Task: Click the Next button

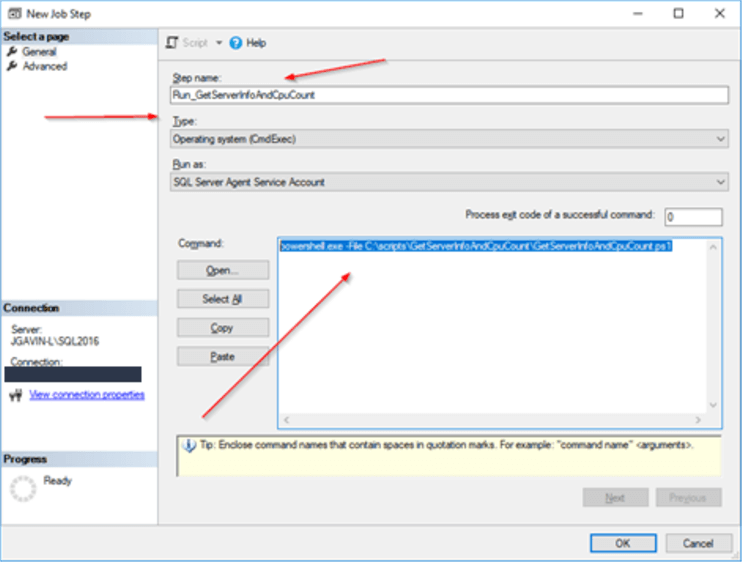Action: (x=615, y=498)
